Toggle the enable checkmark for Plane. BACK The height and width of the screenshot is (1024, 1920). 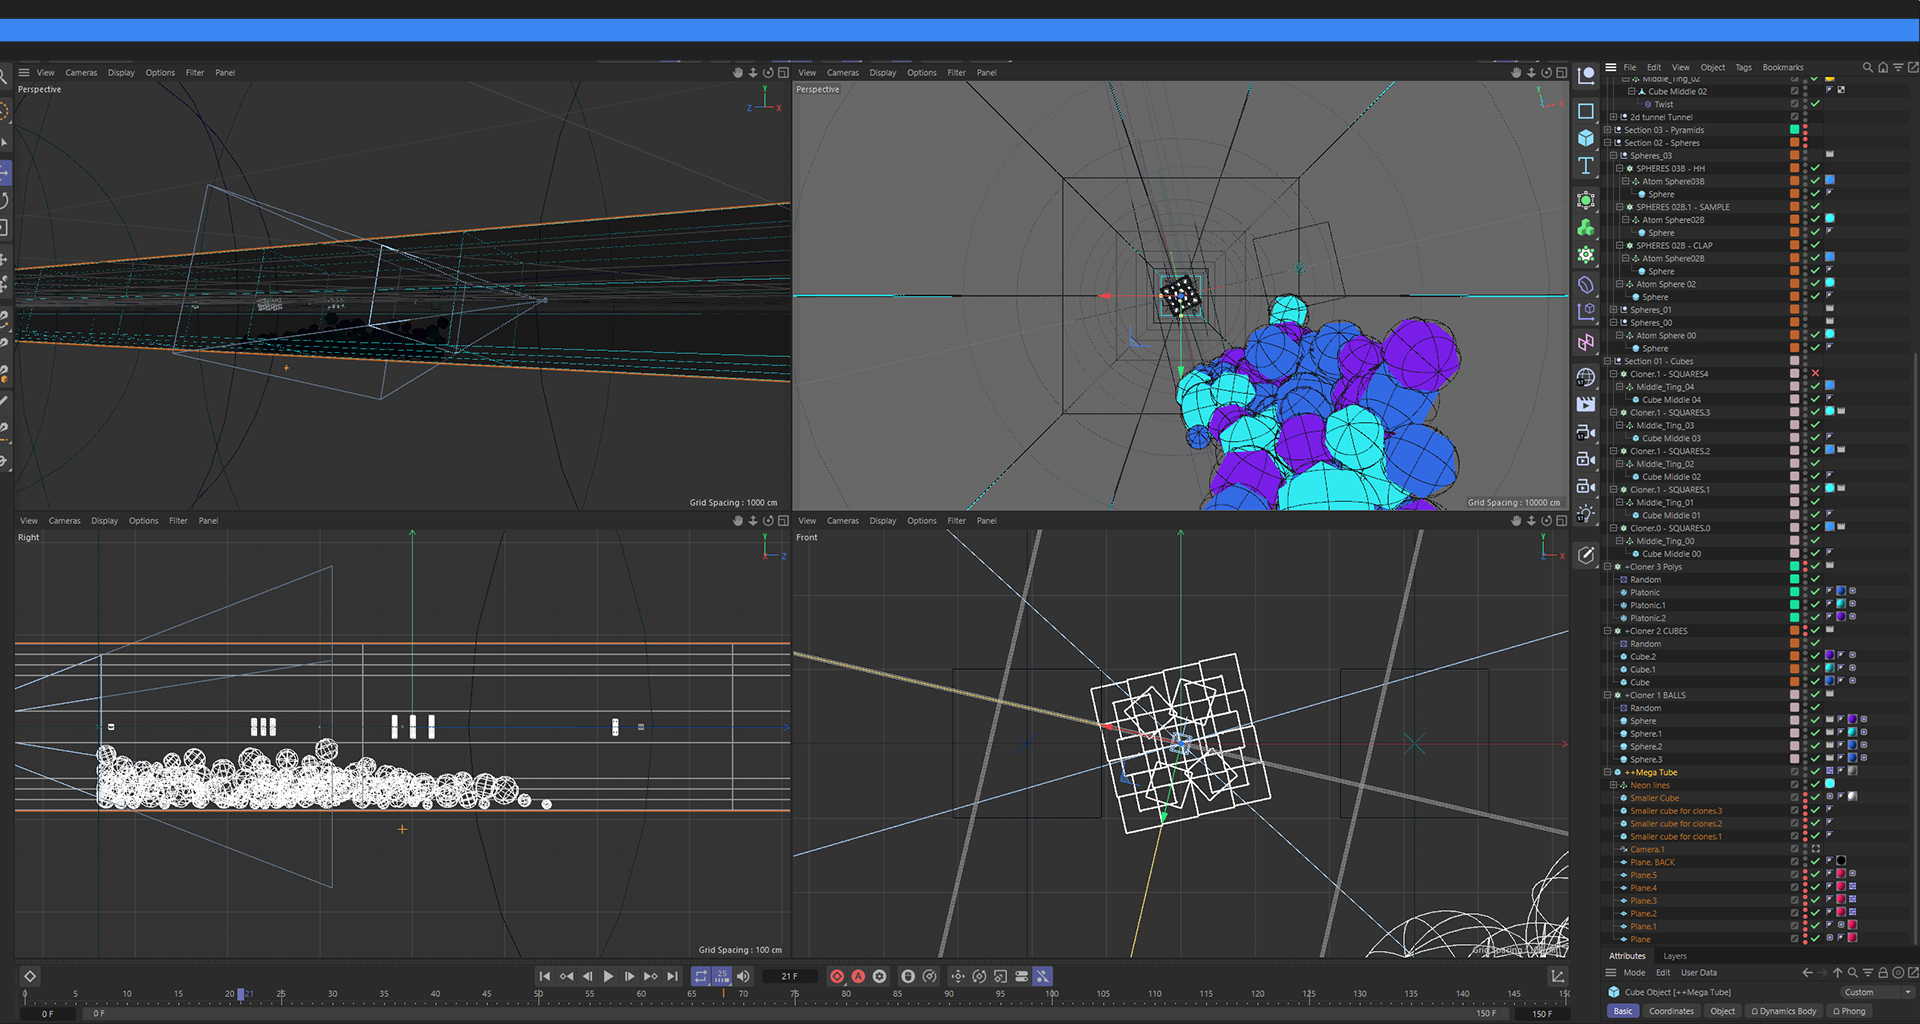point(1815,861)
